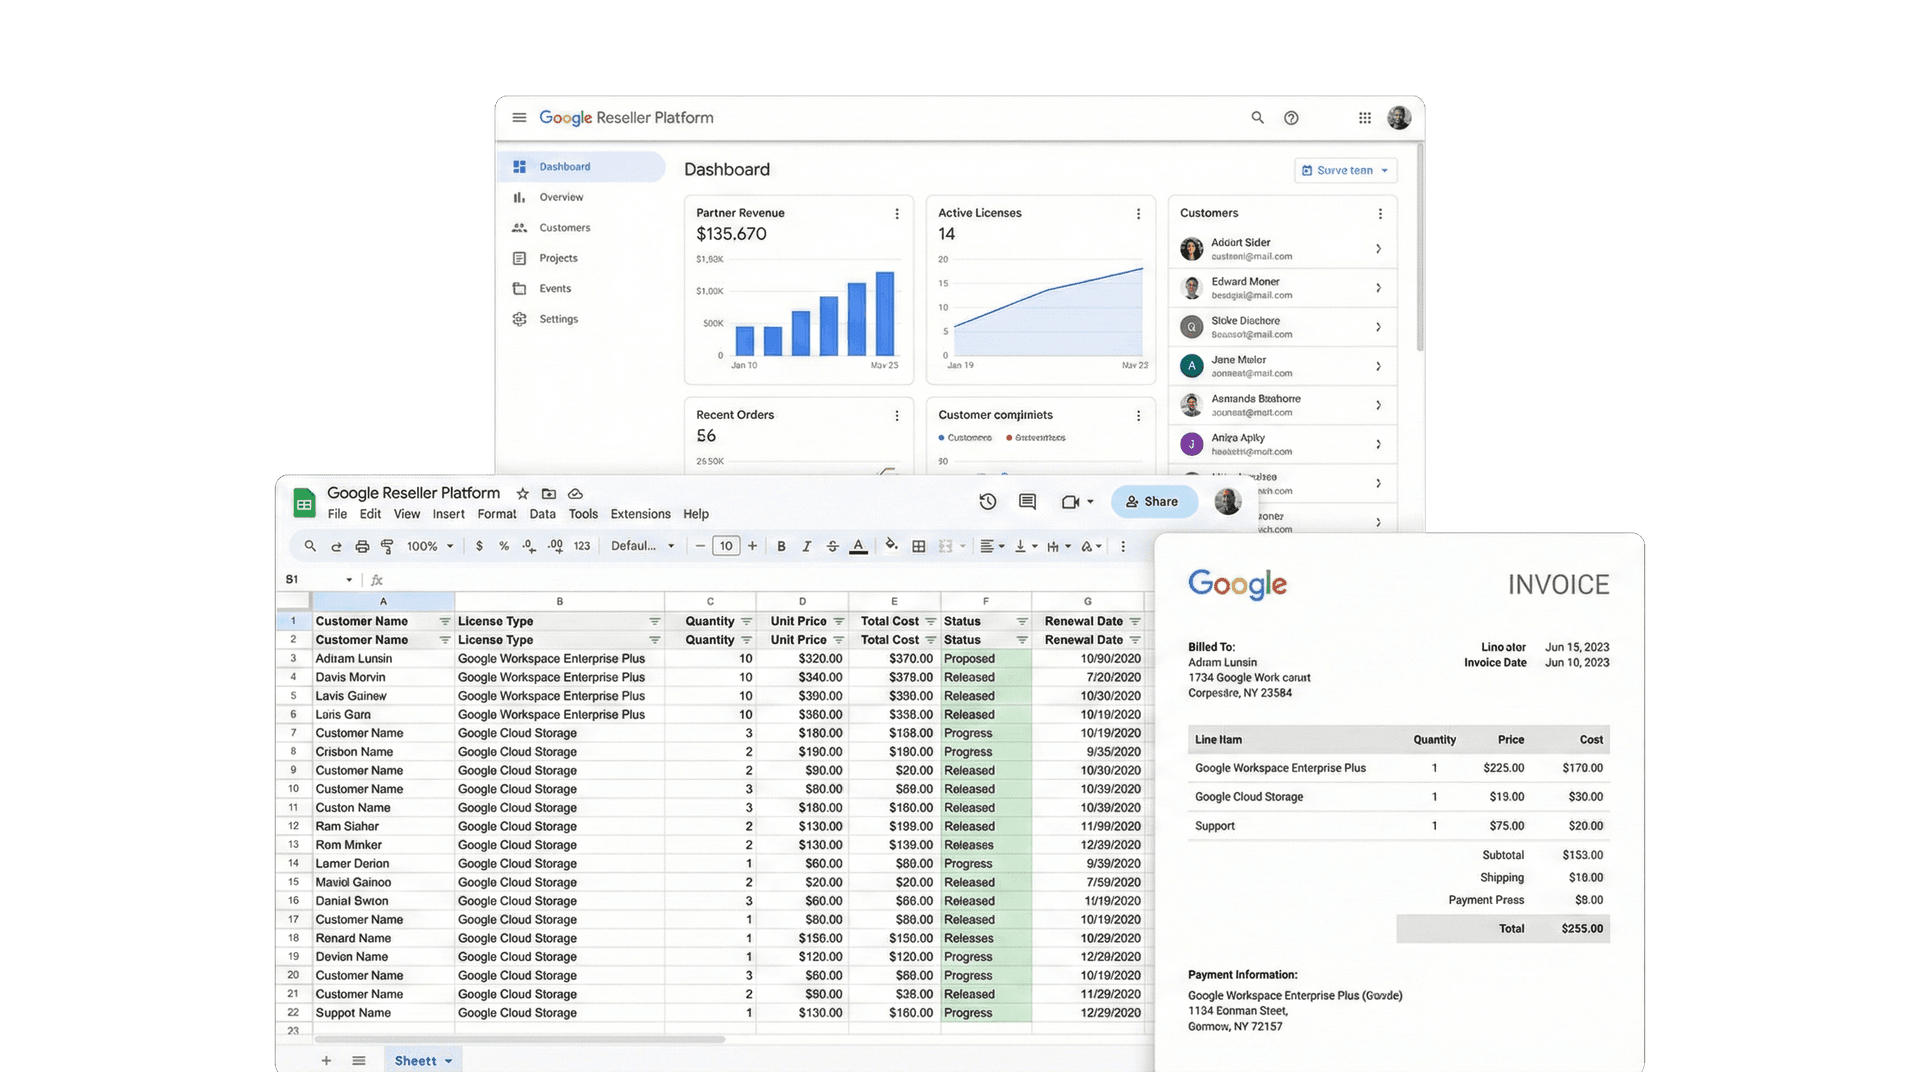Image resolution: width=1920 pixels, height=1072 pixels.
Task: Click the print icon in Sheets toolbar
Action: point(361,546)
